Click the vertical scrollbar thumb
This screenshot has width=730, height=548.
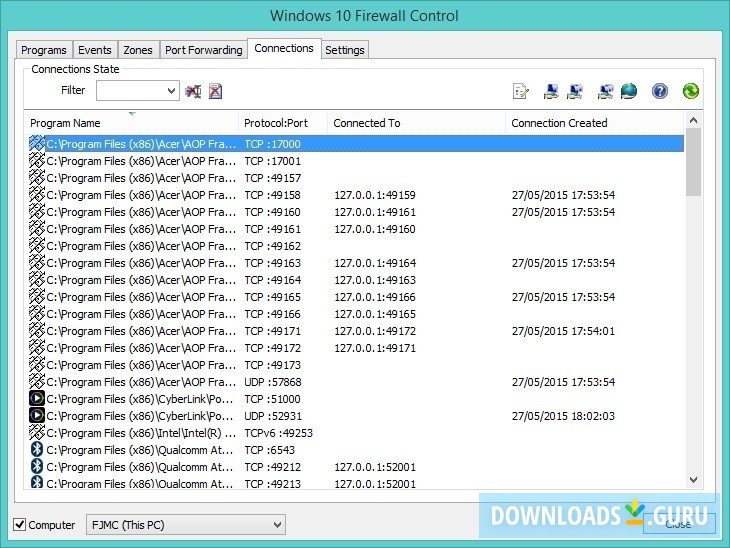(693, 162)
